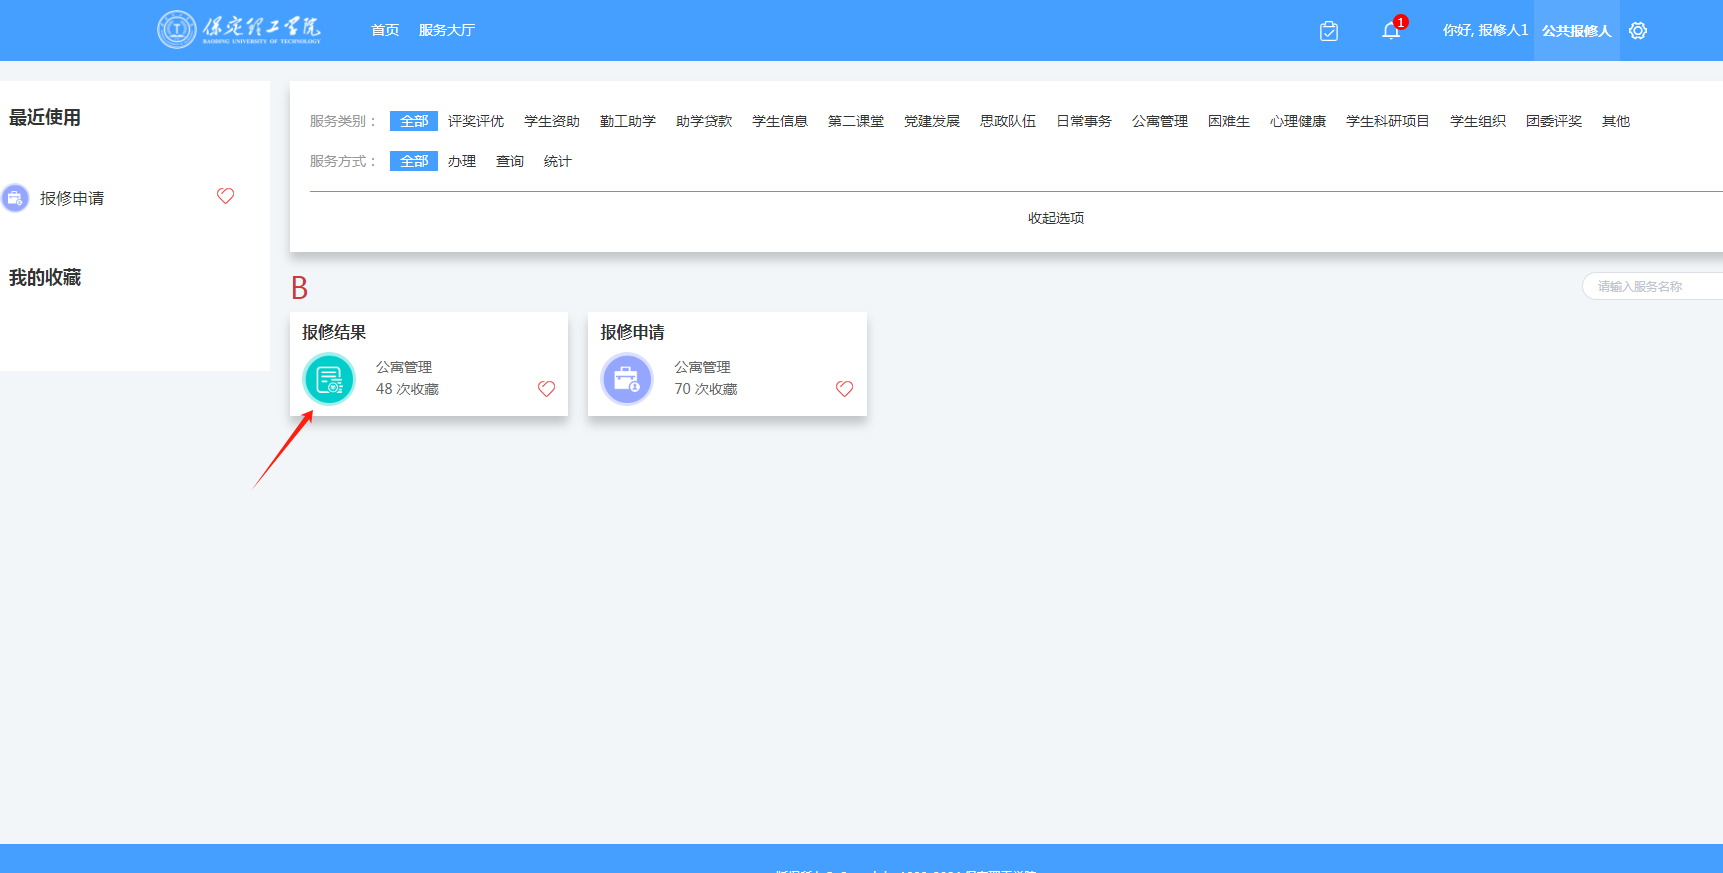The height and width of the screenshot is (873, 1723).
Task: Open the 报修申请 purple card icon
Action: [627, 380]
